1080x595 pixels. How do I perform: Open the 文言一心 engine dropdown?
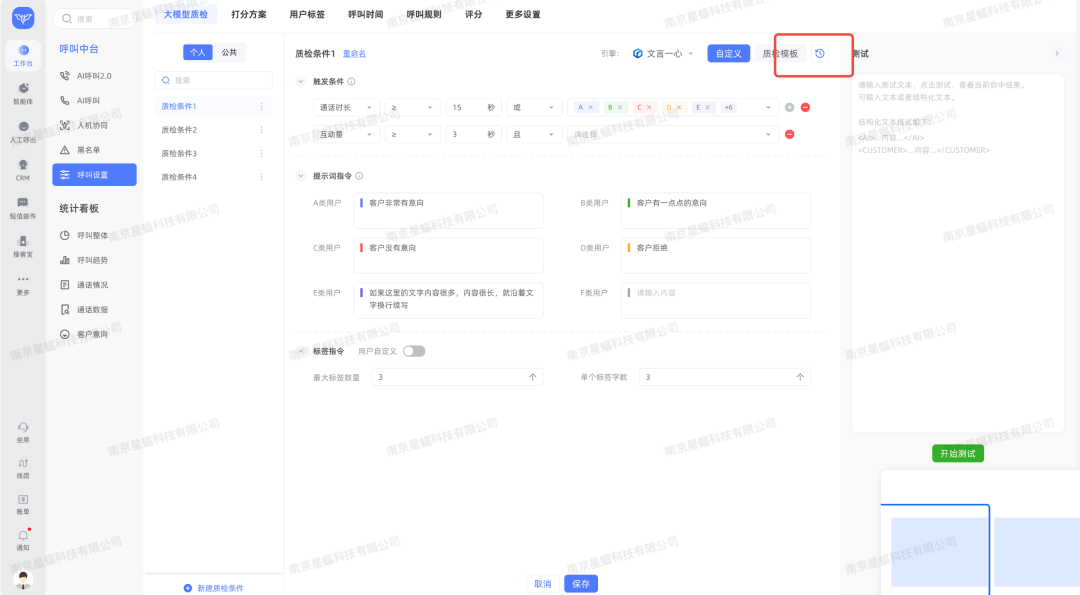point(664,54)
